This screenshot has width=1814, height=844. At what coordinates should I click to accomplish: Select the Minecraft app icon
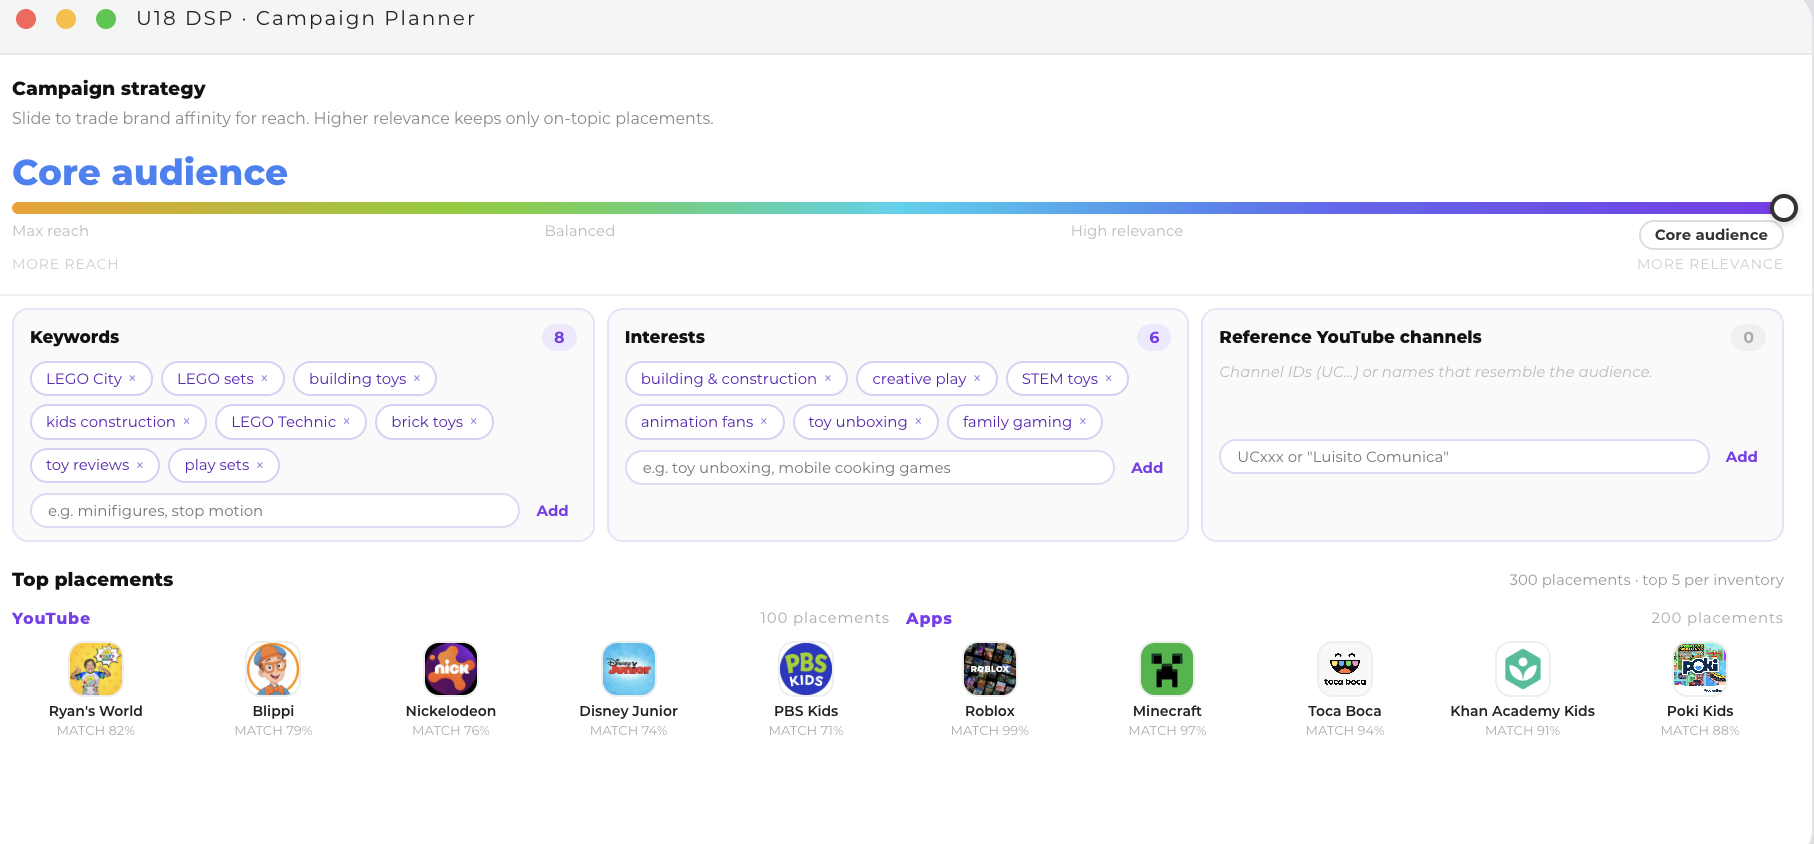click(x=1167, y=669)
